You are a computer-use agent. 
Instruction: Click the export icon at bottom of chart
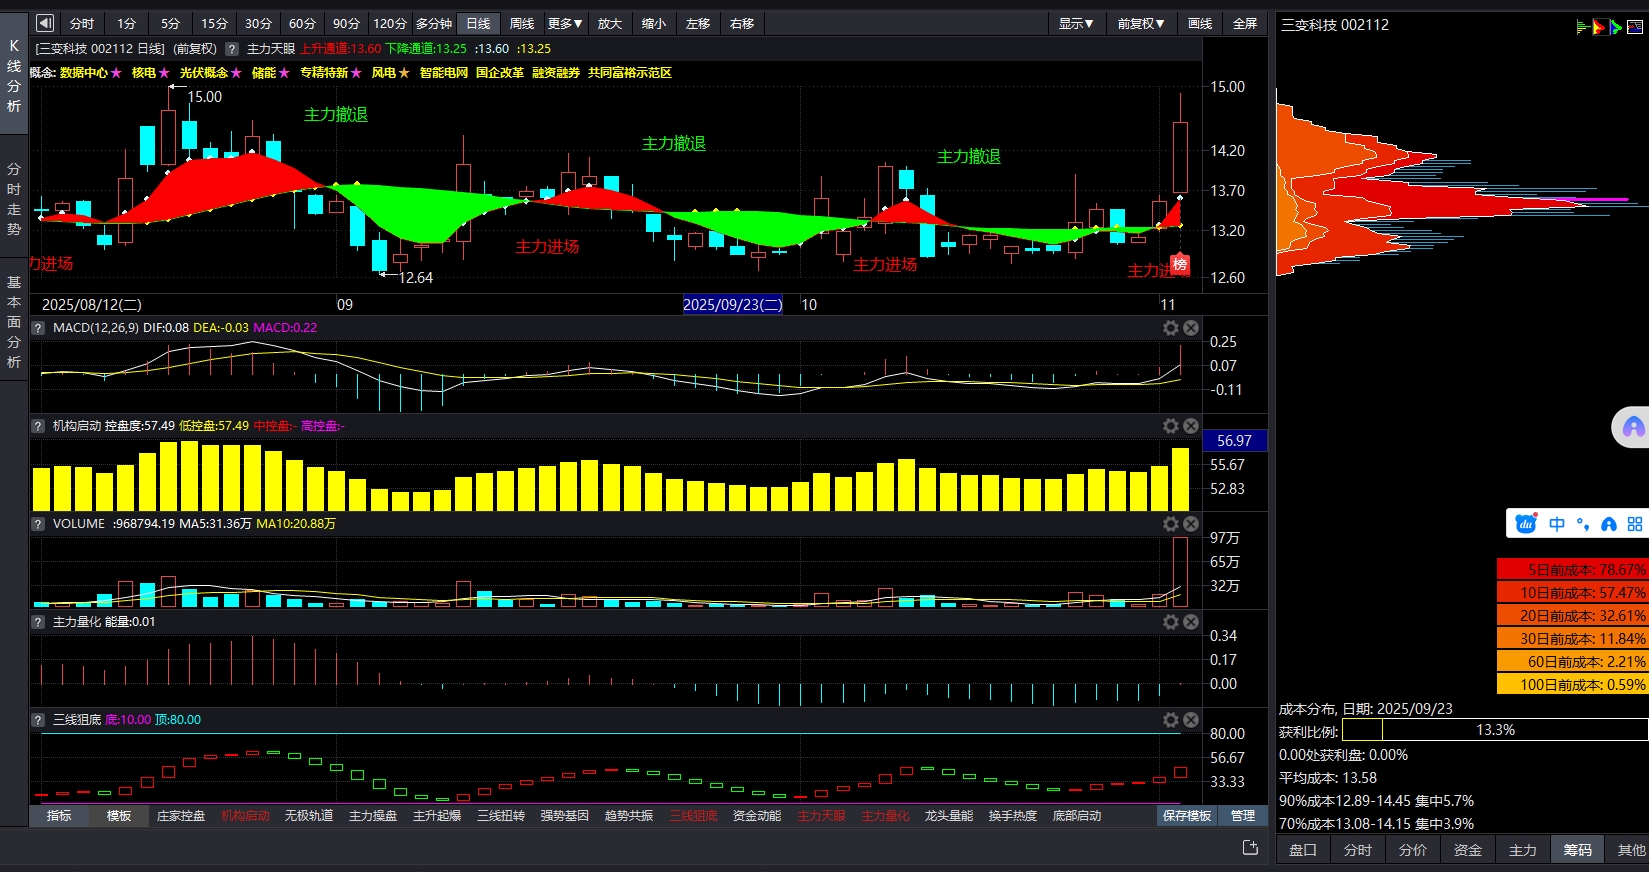(x=1250, y=848)
